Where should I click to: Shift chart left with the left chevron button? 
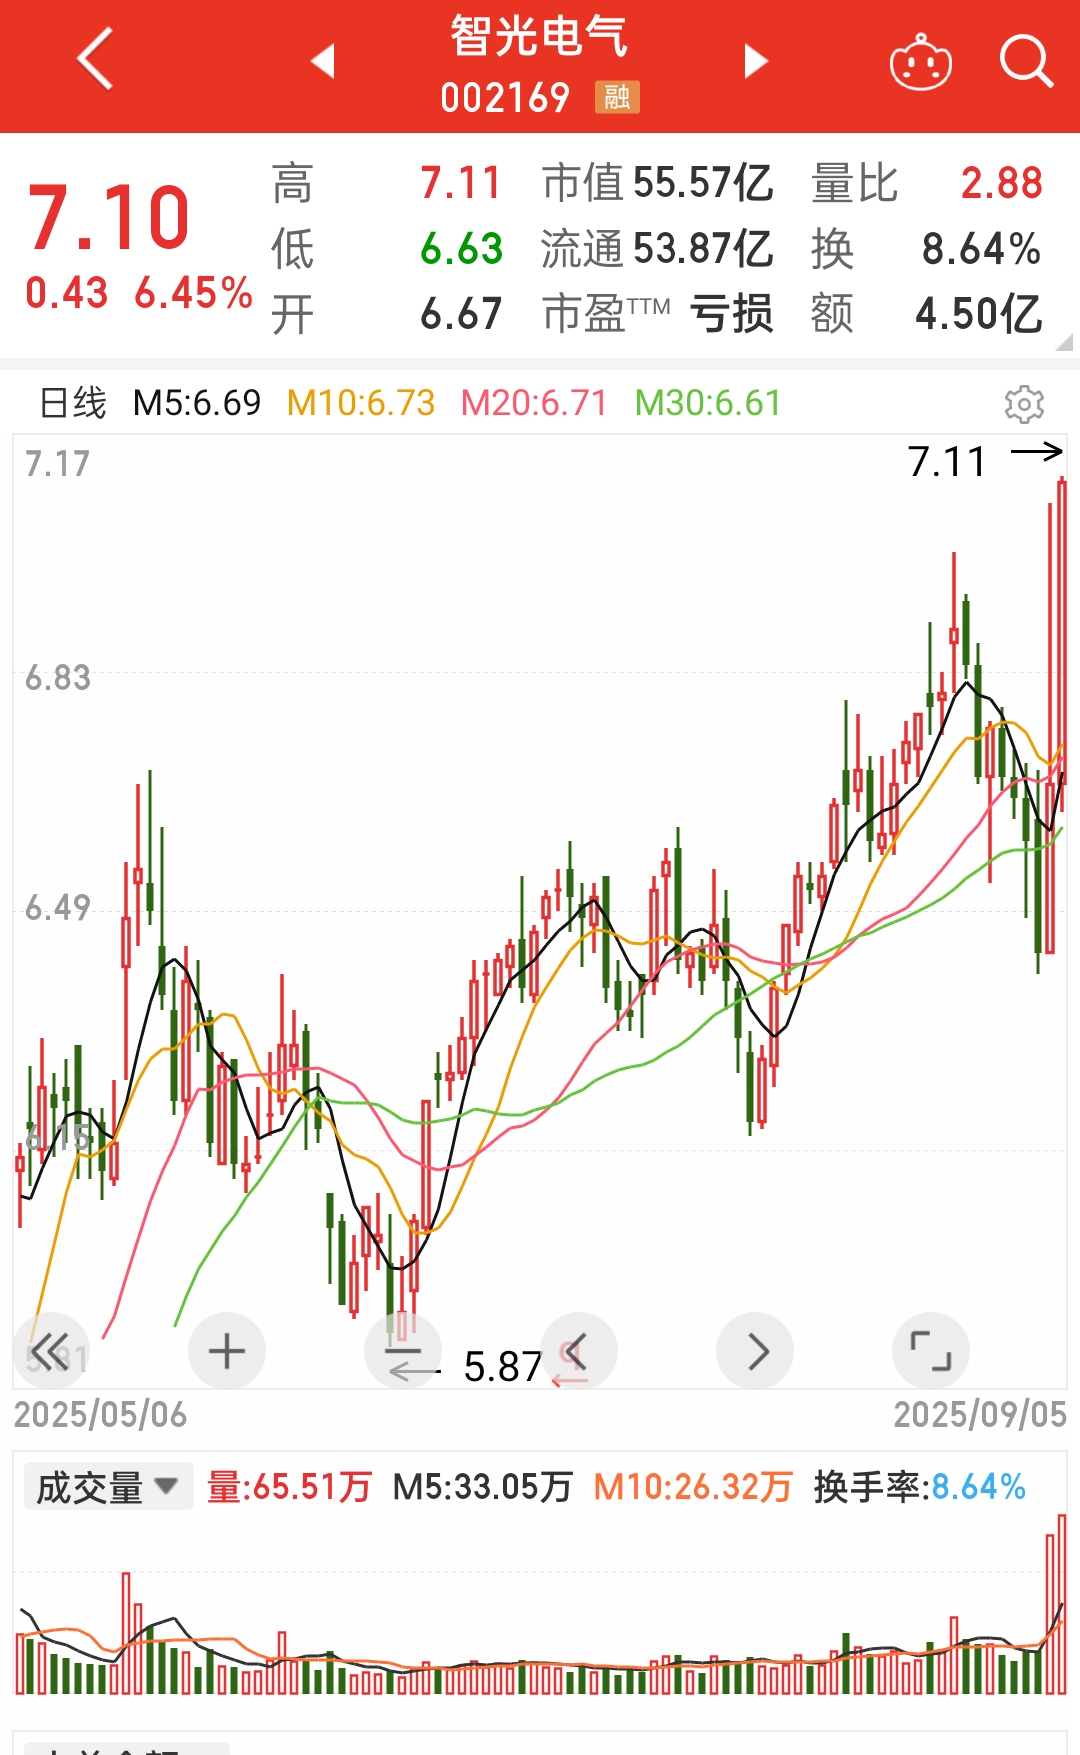[579, 1351]
